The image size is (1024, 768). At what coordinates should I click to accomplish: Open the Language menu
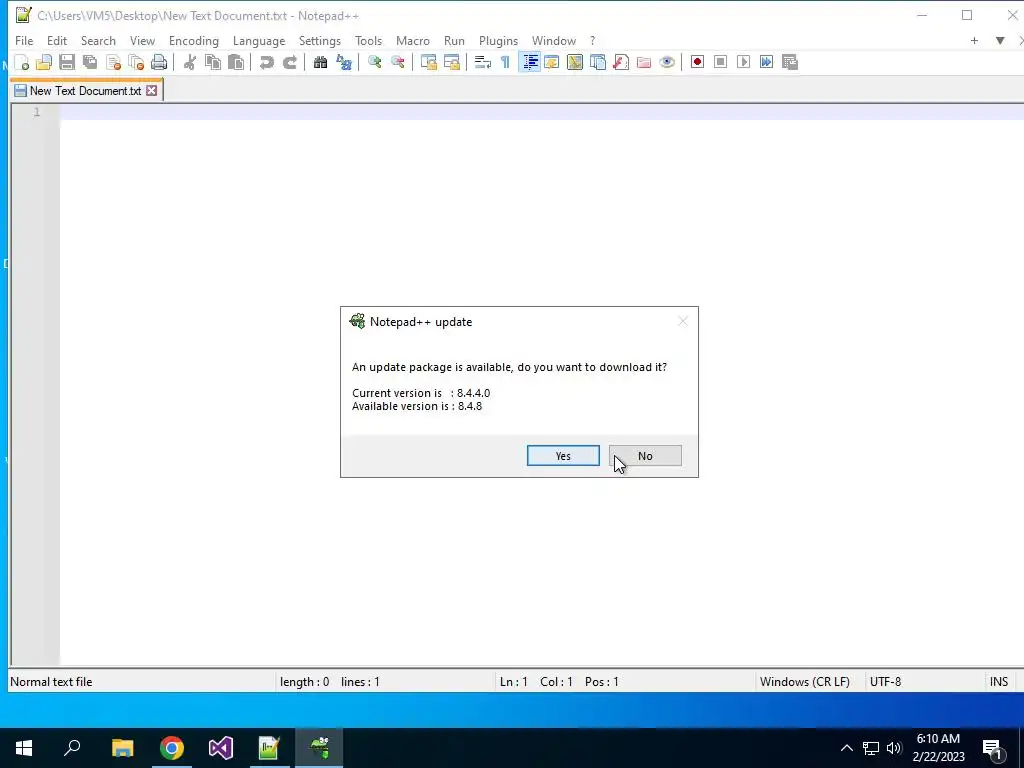[x=259, y=40]
